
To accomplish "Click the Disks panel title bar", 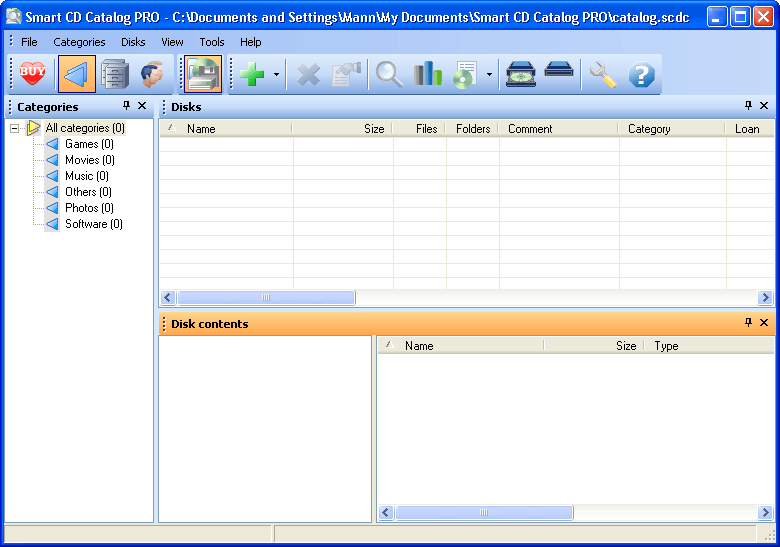I will tap(467, 106).
